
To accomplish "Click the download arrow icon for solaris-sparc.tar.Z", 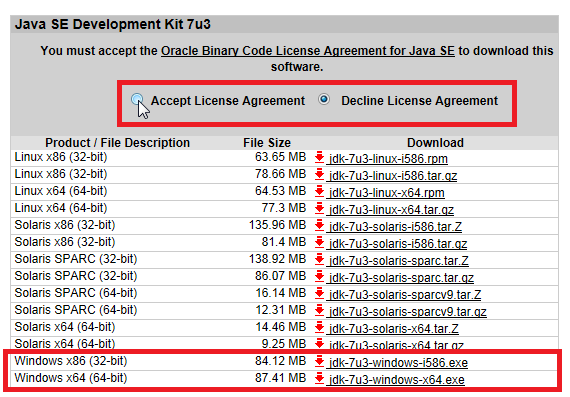I will click(320, 259).
